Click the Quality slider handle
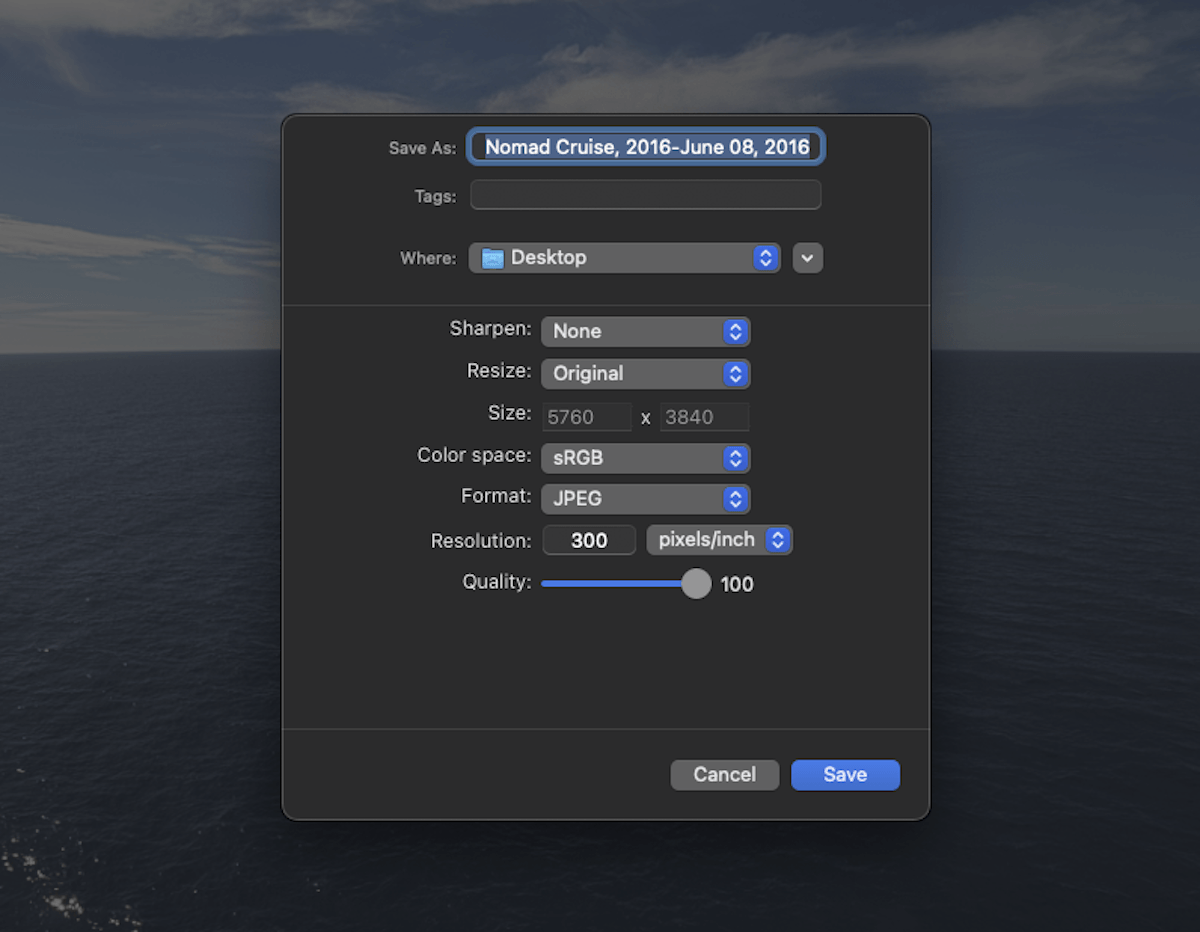This screenshot has width=1200, height=932. pyautogui.click(x=696, y=583)
